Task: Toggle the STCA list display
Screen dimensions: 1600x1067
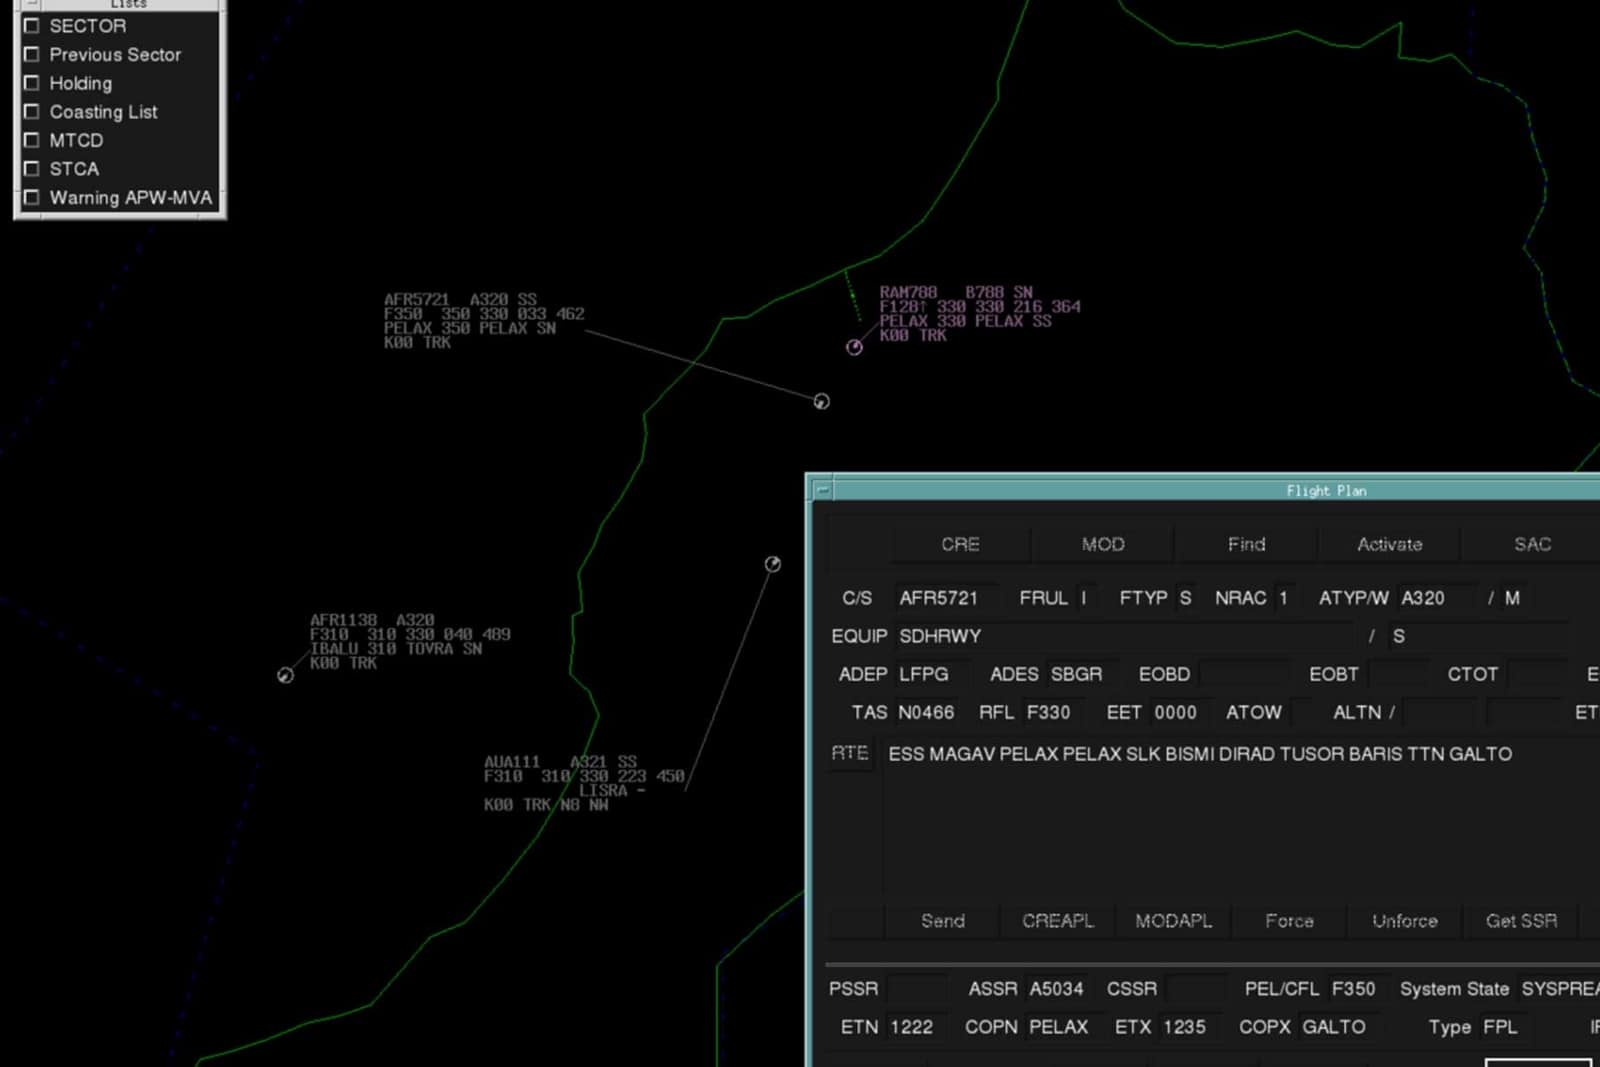Action: (31, 169)
